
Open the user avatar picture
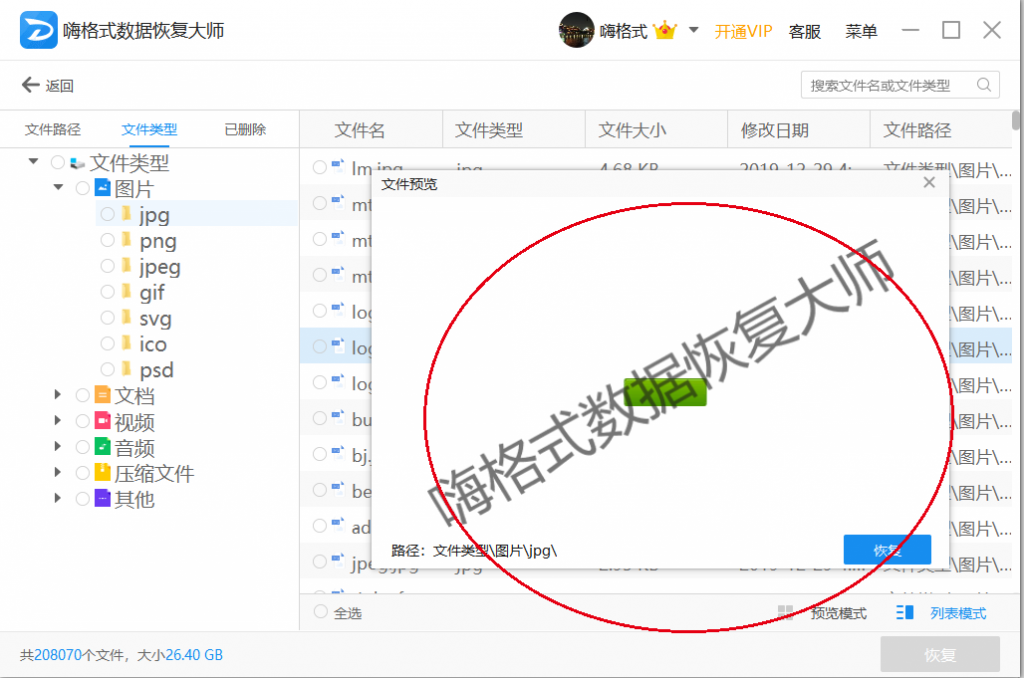point(576,30)
